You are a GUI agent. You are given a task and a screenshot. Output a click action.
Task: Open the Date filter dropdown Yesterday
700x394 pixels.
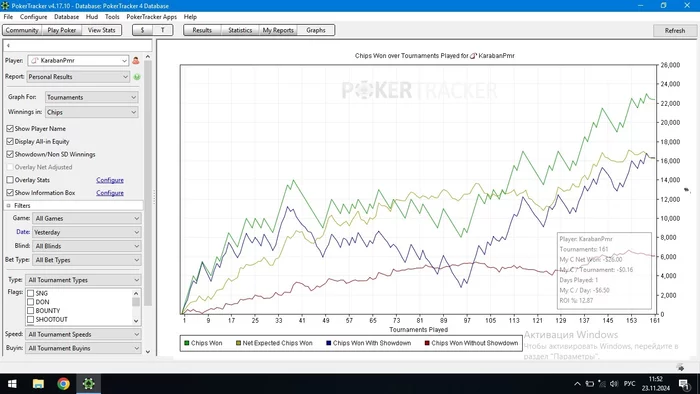[87, 232]
